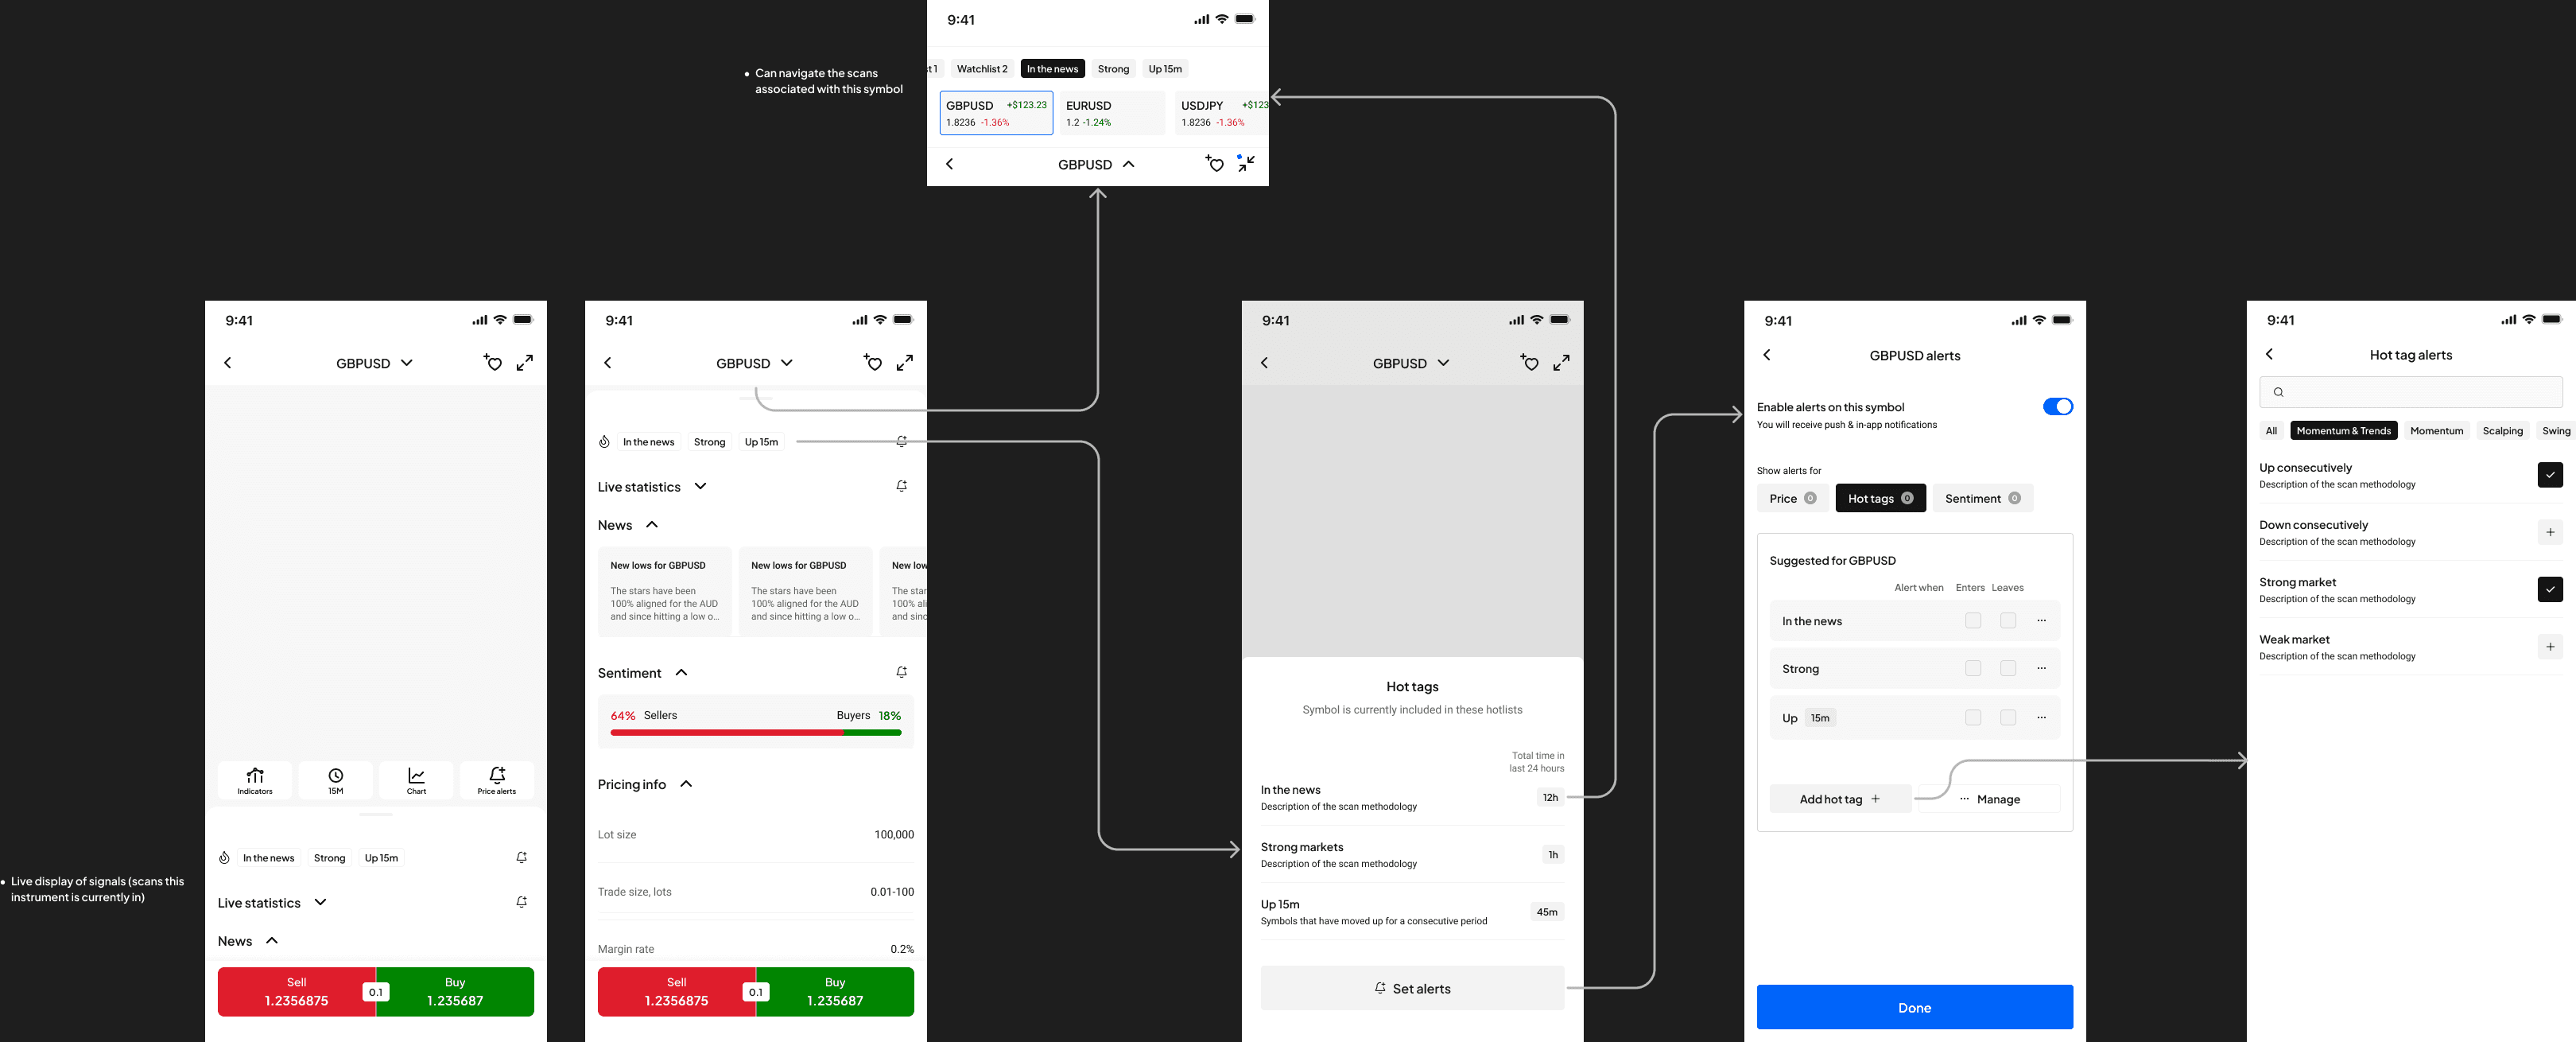The image size is (2576, 1042).
Task: Tap the expand/fullscreen icon on chart header
Action: click(524, 362)
